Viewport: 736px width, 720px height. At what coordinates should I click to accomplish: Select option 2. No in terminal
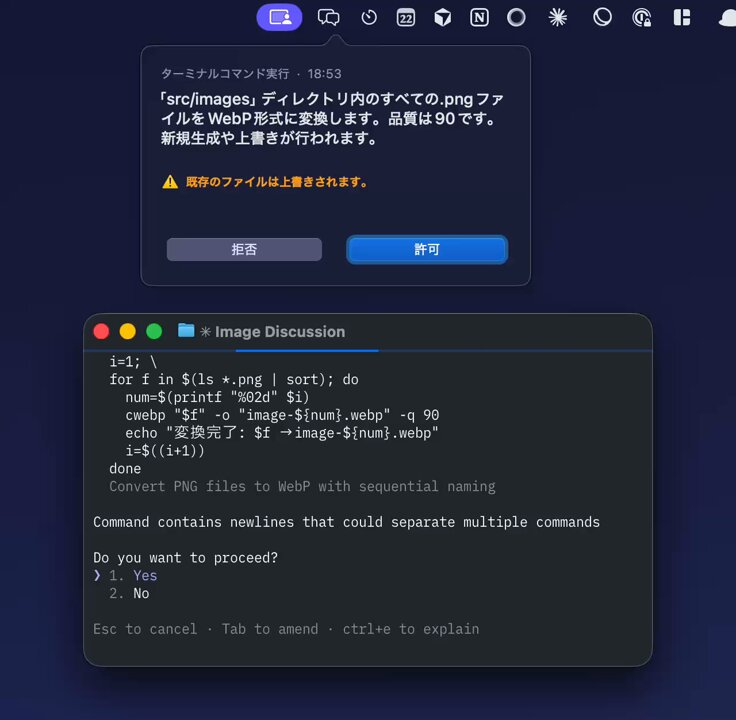click(129, 593)
